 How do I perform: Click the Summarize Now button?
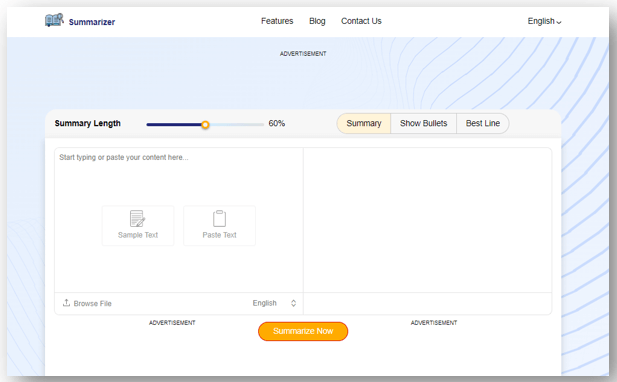303,331
